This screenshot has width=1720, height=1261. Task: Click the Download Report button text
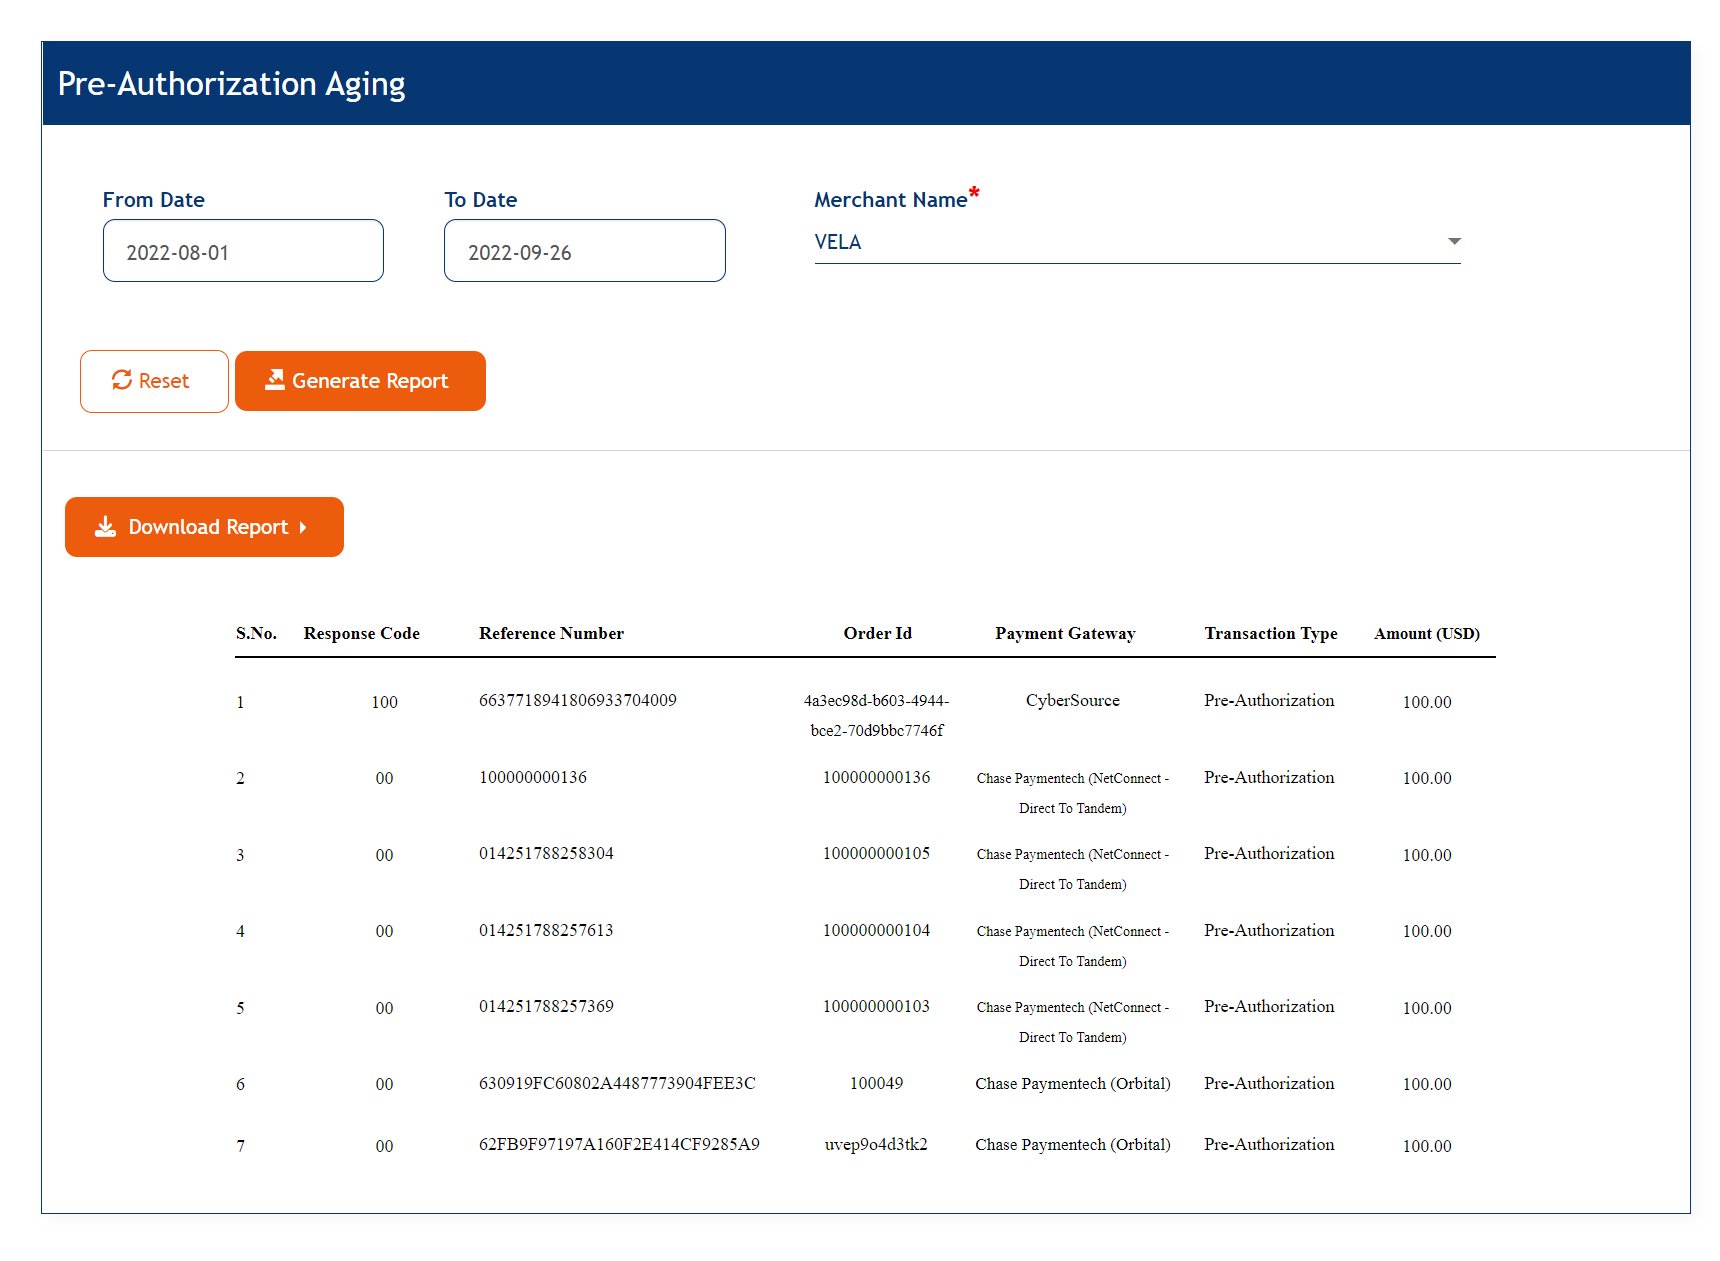point(208,527)
